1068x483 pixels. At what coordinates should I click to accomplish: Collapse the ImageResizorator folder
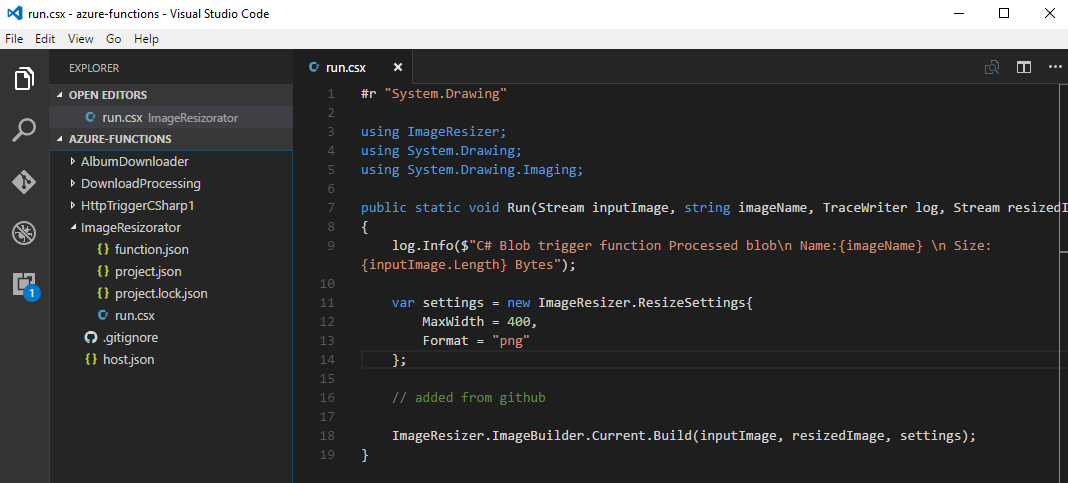coord(130,227)
